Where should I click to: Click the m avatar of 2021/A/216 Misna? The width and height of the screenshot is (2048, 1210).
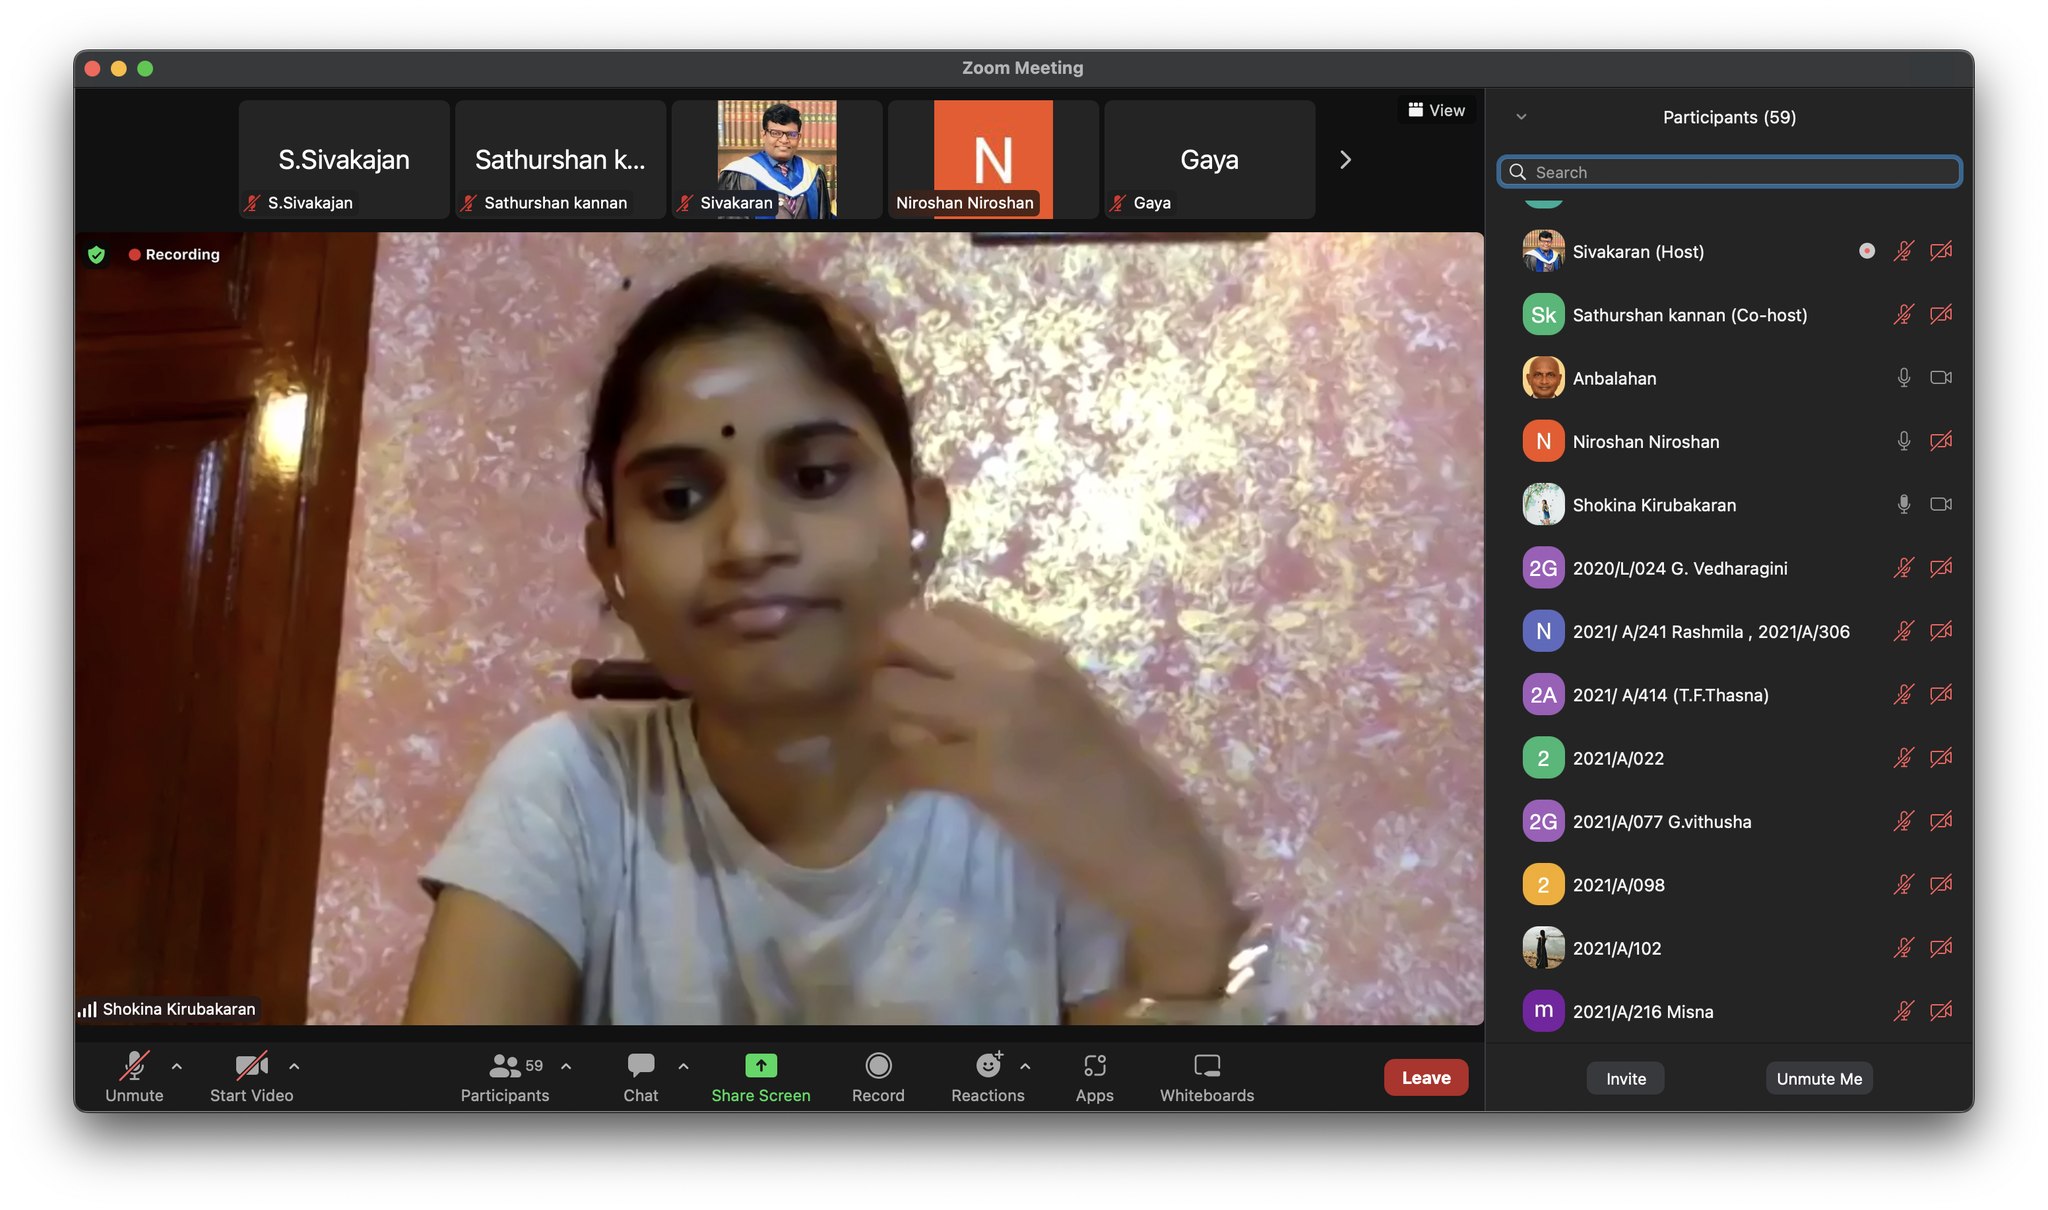tap(1543, 1011)
